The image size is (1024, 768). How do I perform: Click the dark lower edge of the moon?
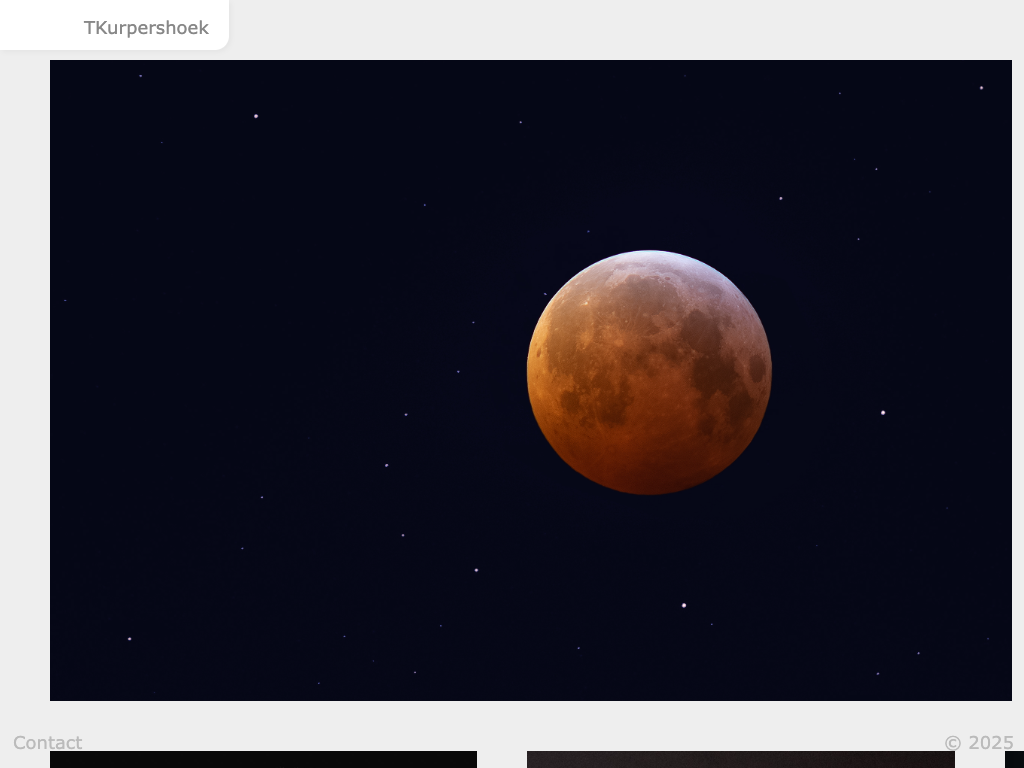[x=650, y=487]
